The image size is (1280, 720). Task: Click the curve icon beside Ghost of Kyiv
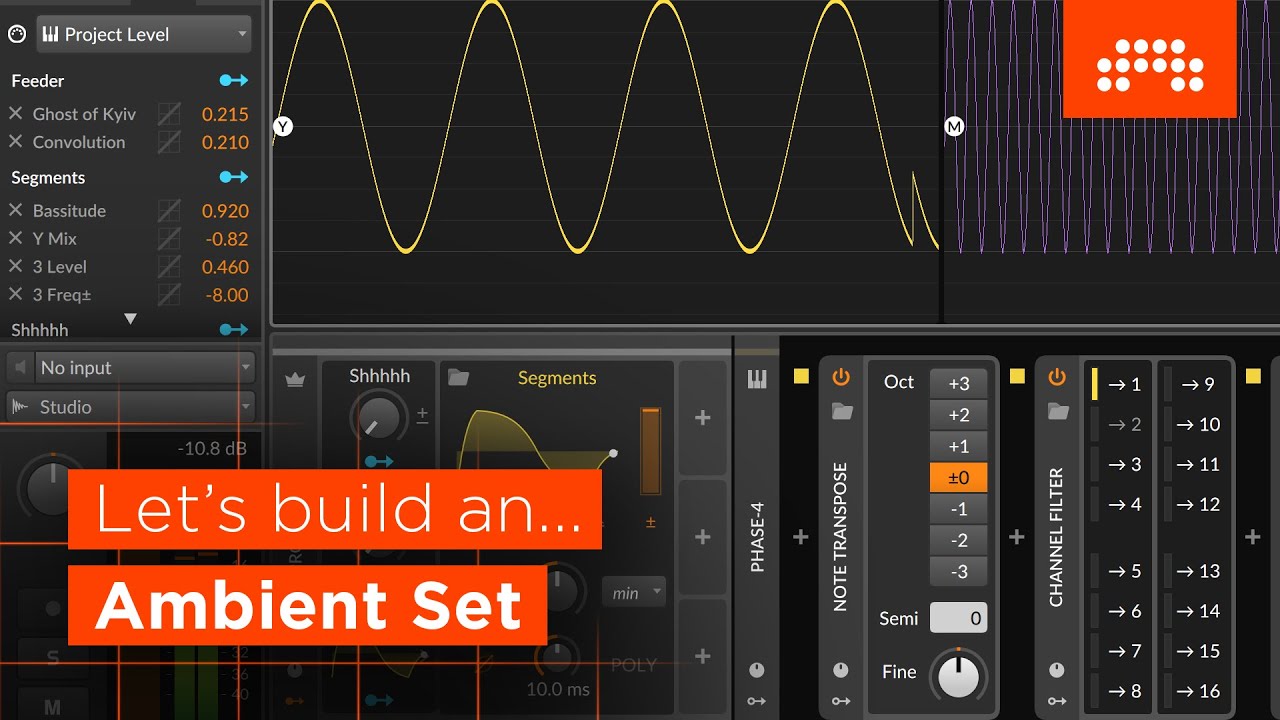pos(169,114)
